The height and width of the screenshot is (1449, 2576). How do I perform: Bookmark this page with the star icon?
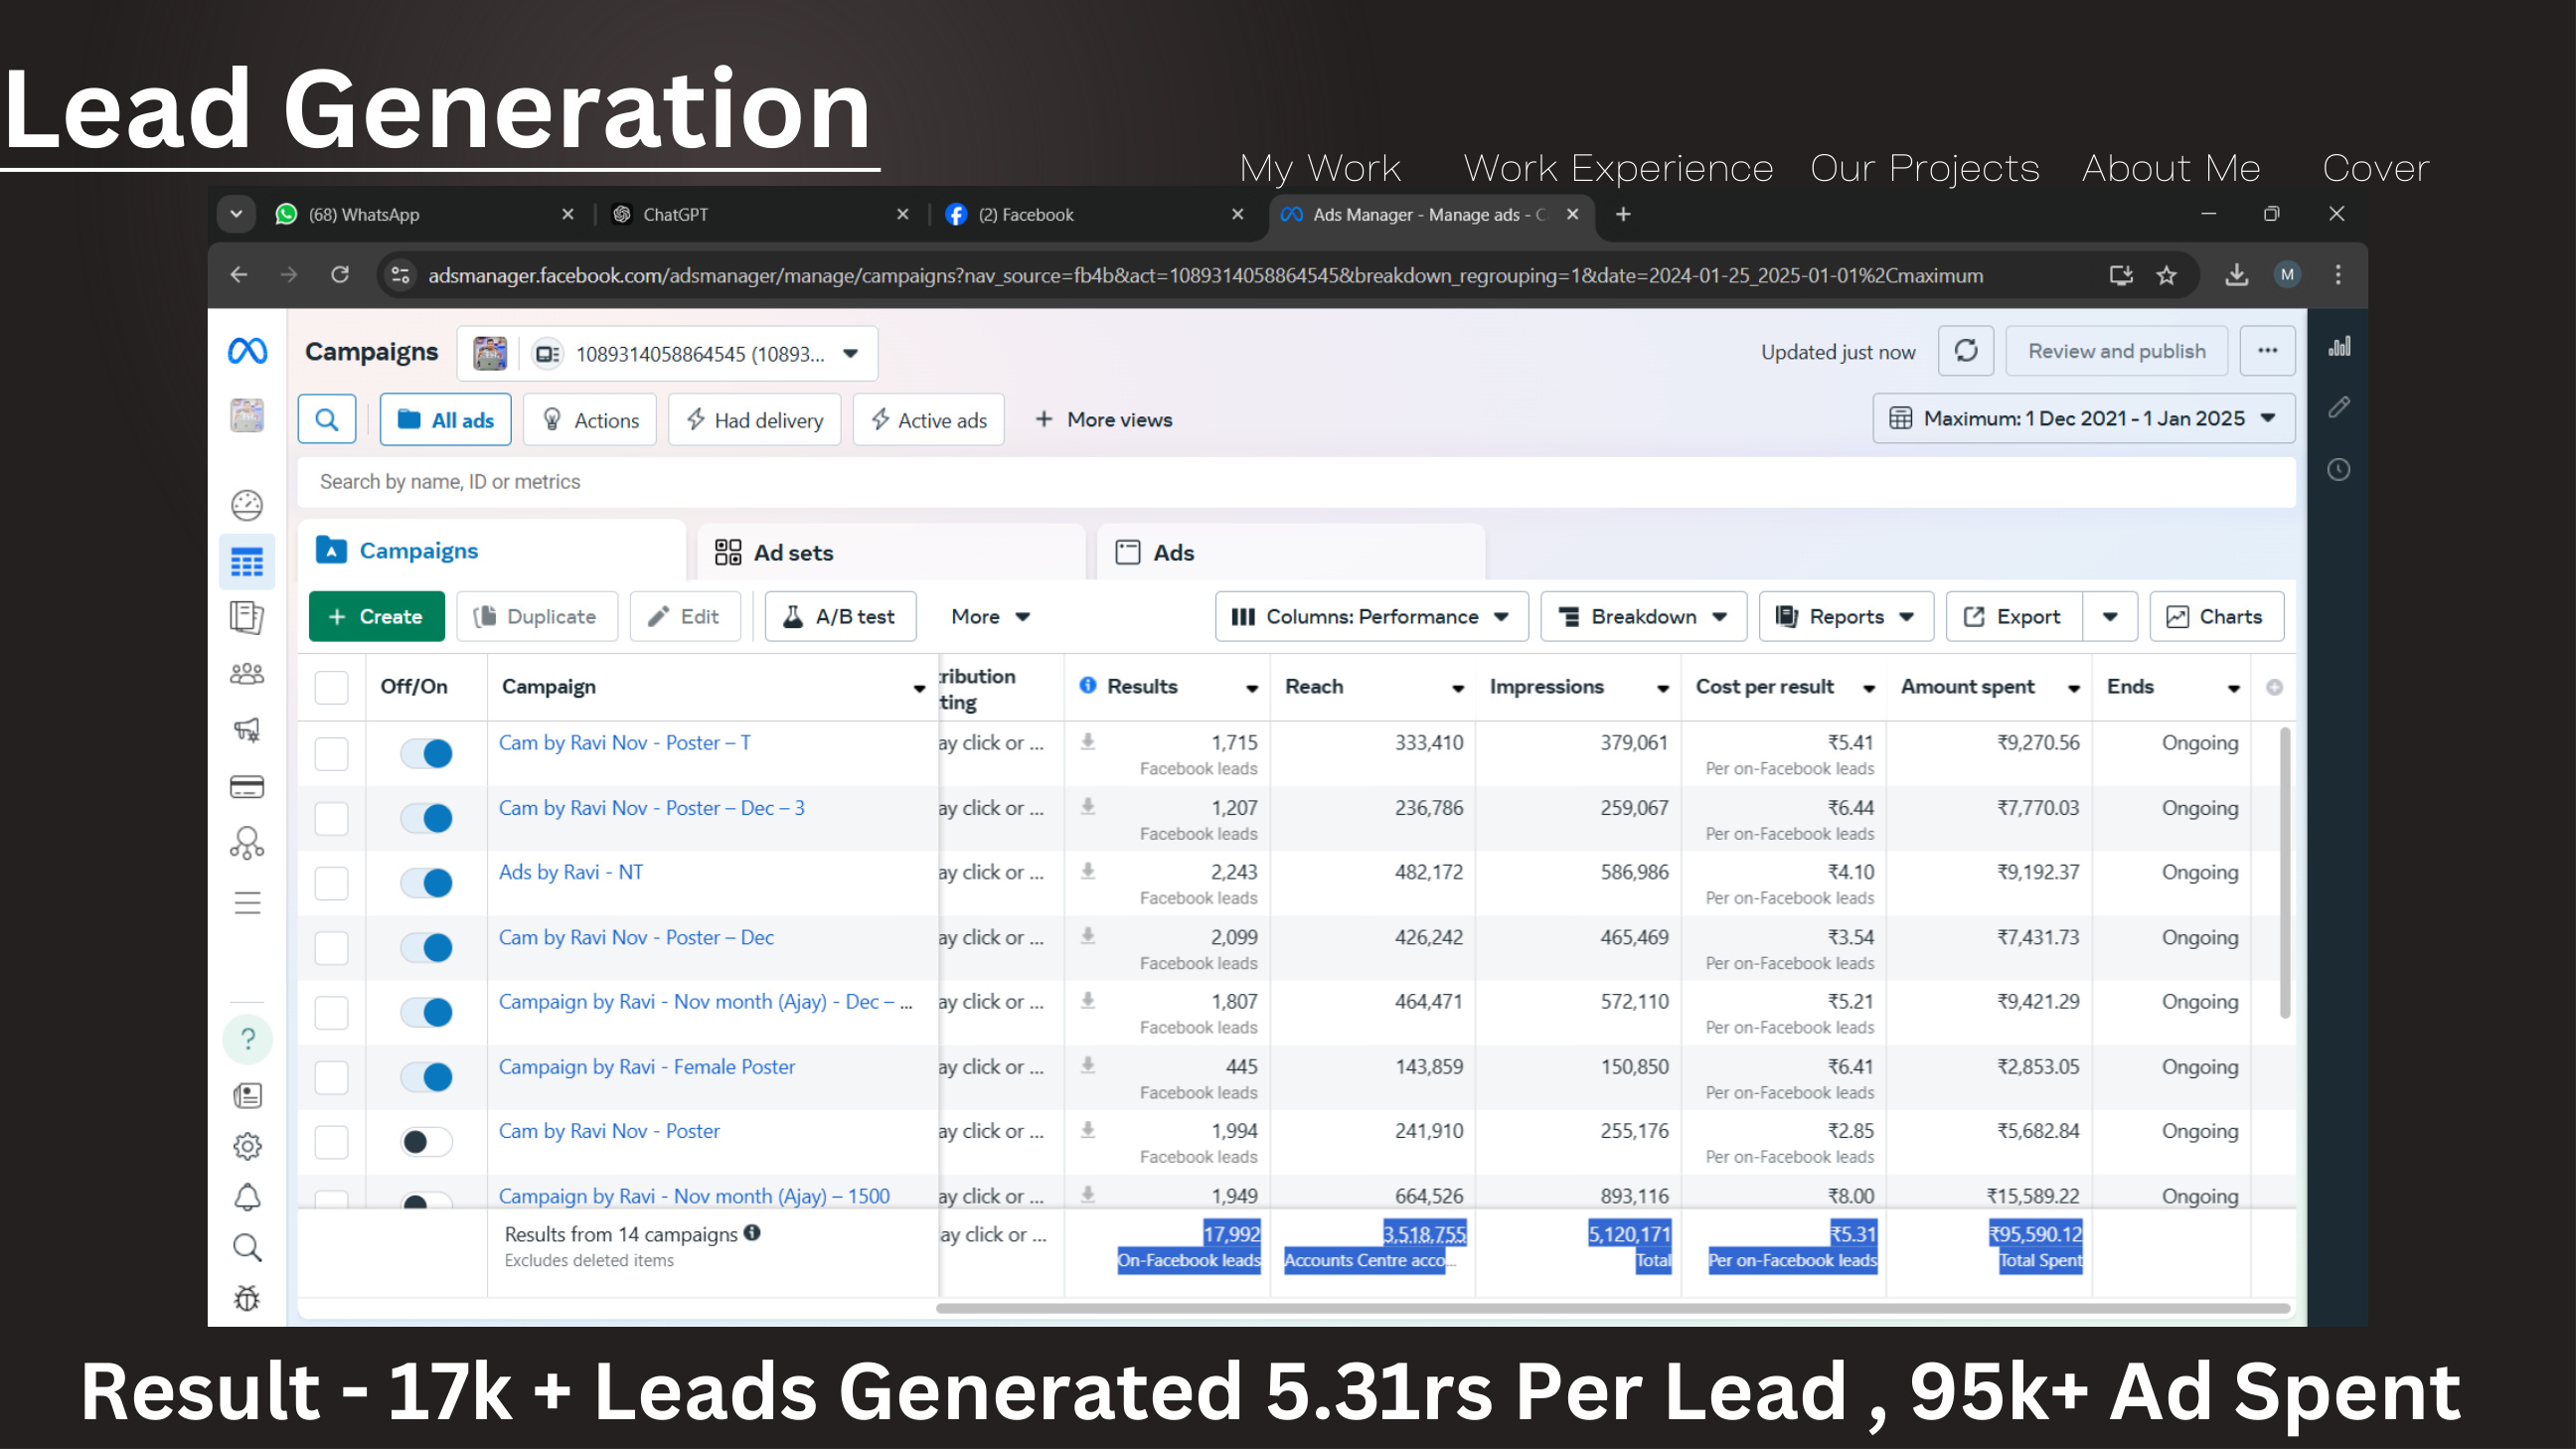[x=2166, y=275]
